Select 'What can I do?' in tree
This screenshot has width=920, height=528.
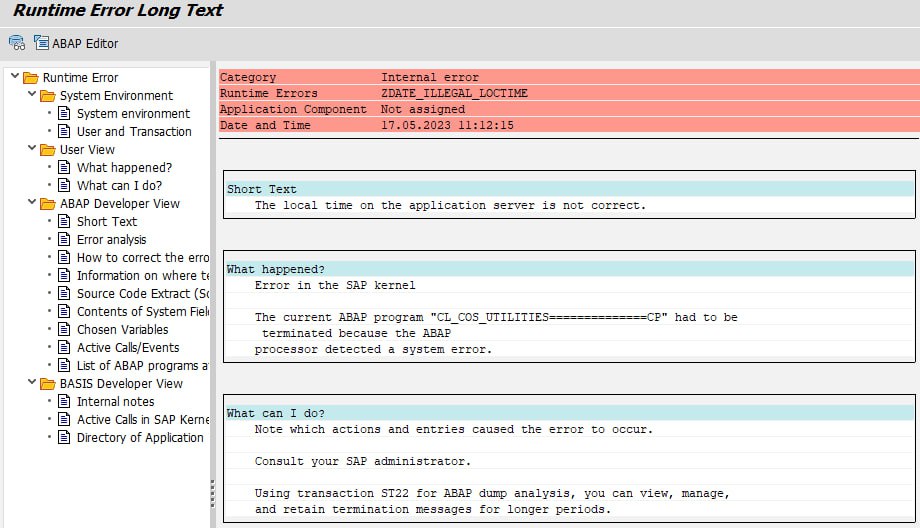click(119, 185)
